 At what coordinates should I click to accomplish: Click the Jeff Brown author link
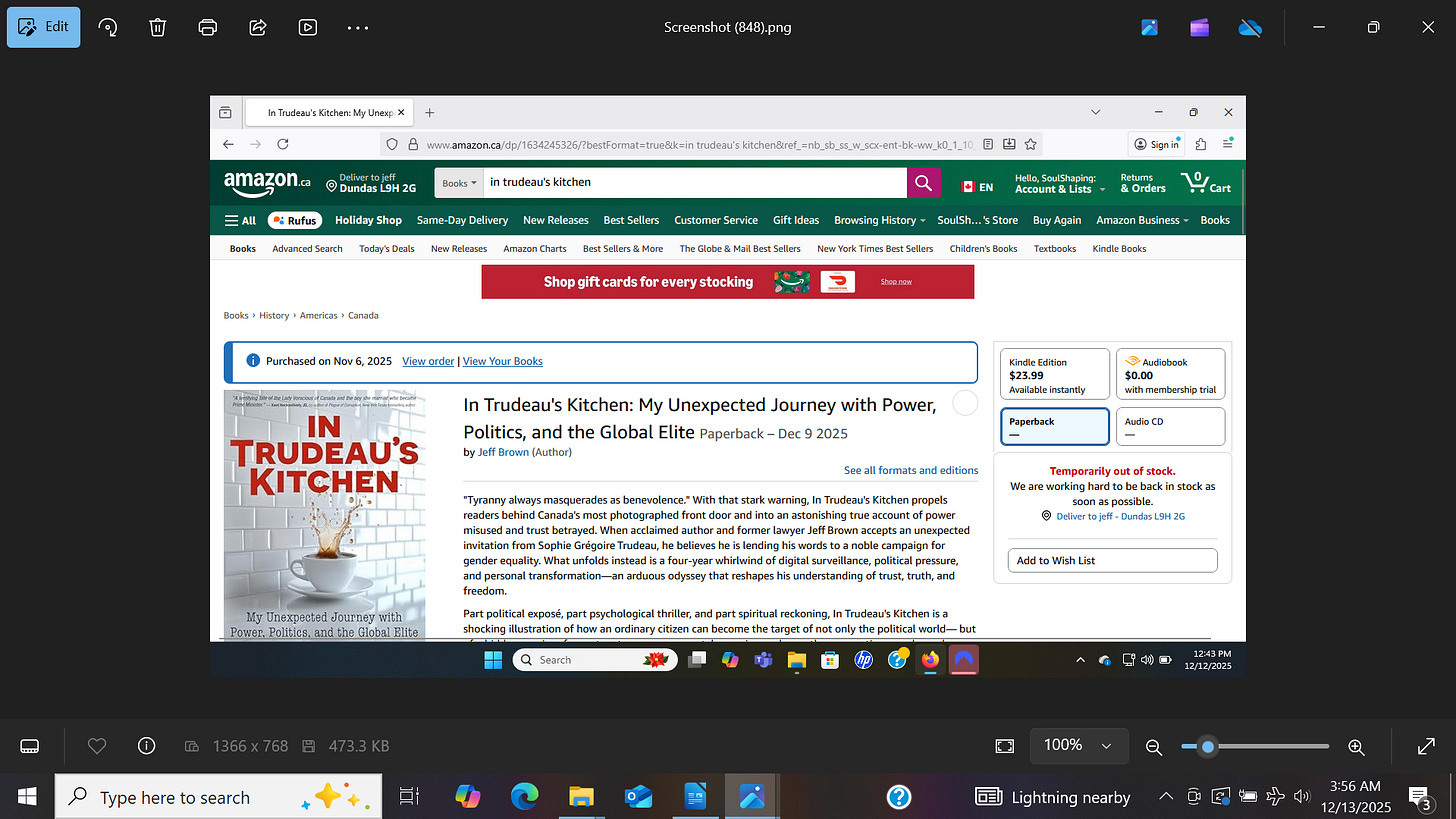coord(503,452)
